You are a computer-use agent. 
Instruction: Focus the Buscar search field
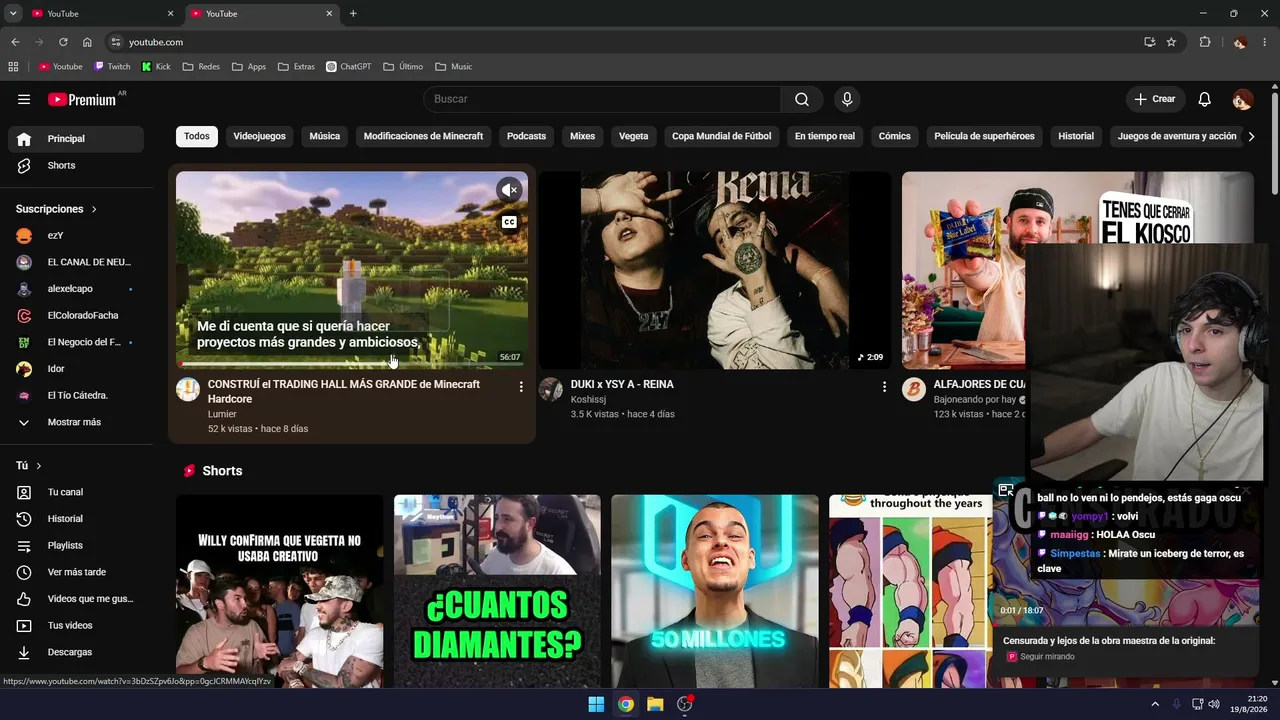(602, 99)
